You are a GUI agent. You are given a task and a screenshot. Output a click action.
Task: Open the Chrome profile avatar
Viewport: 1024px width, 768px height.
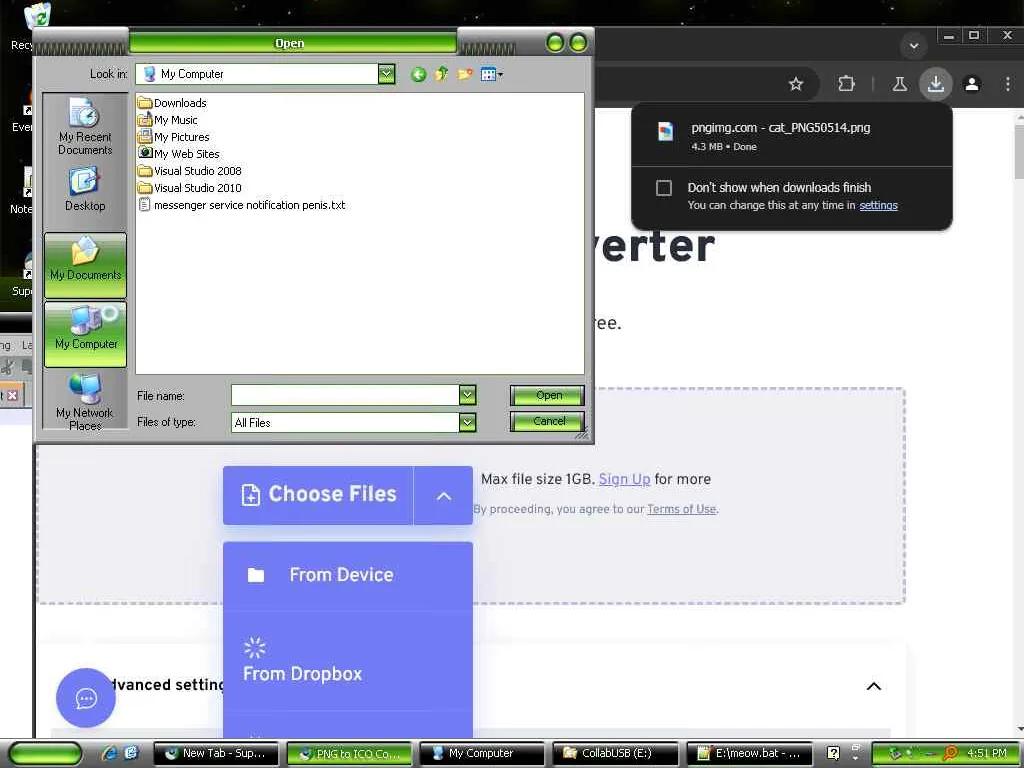point(972,84)
